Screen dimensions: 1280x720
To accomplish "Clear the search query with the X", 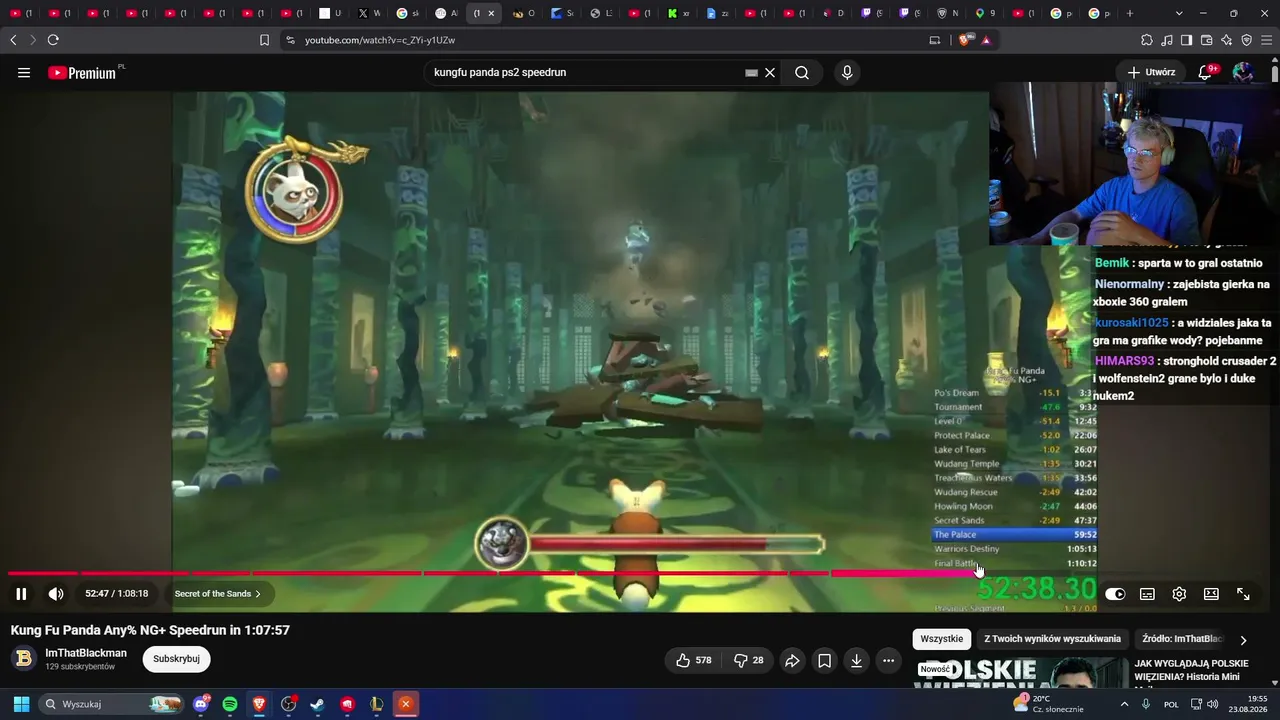I will [x=770, y=73].
